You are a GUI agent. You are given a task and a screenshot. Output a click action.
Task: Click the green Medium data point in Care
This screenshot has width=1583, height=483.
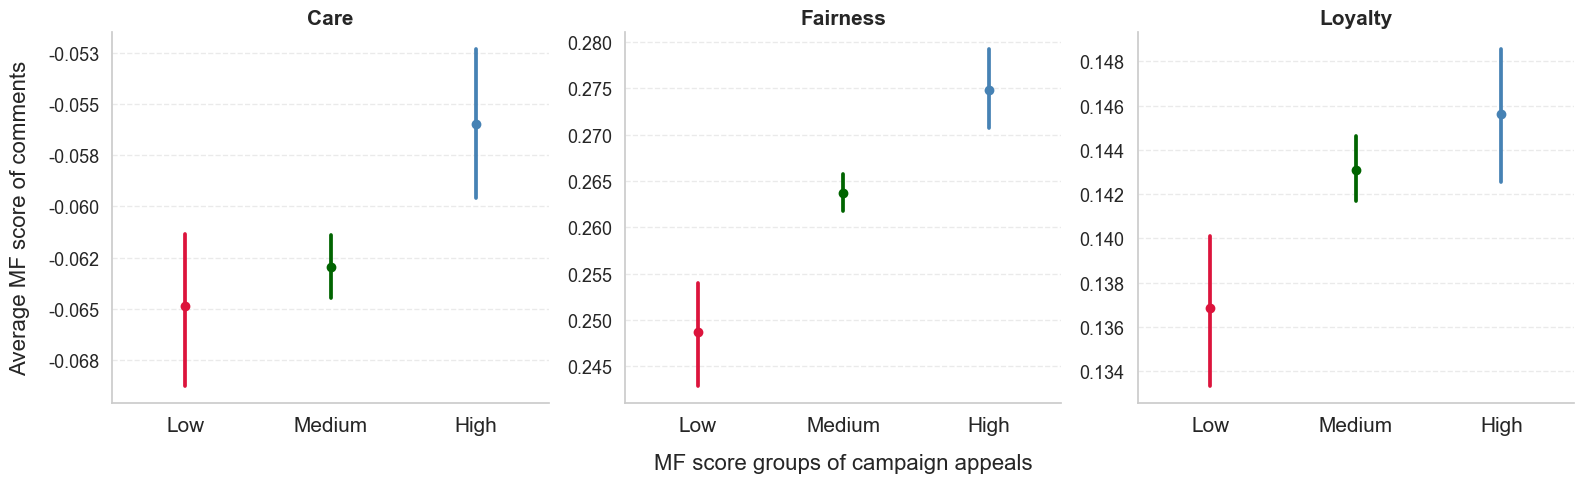(x=331, y=267)
